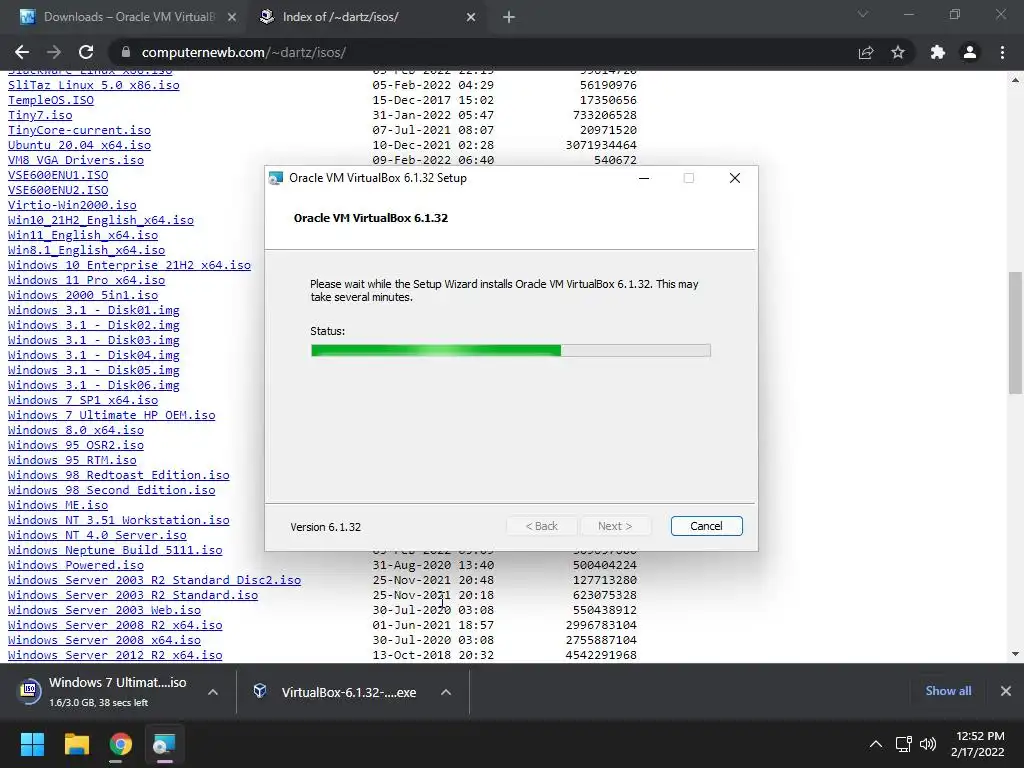Screen dimensions: 1024x768
Task: Show all downloads
Action: point(948,691)
